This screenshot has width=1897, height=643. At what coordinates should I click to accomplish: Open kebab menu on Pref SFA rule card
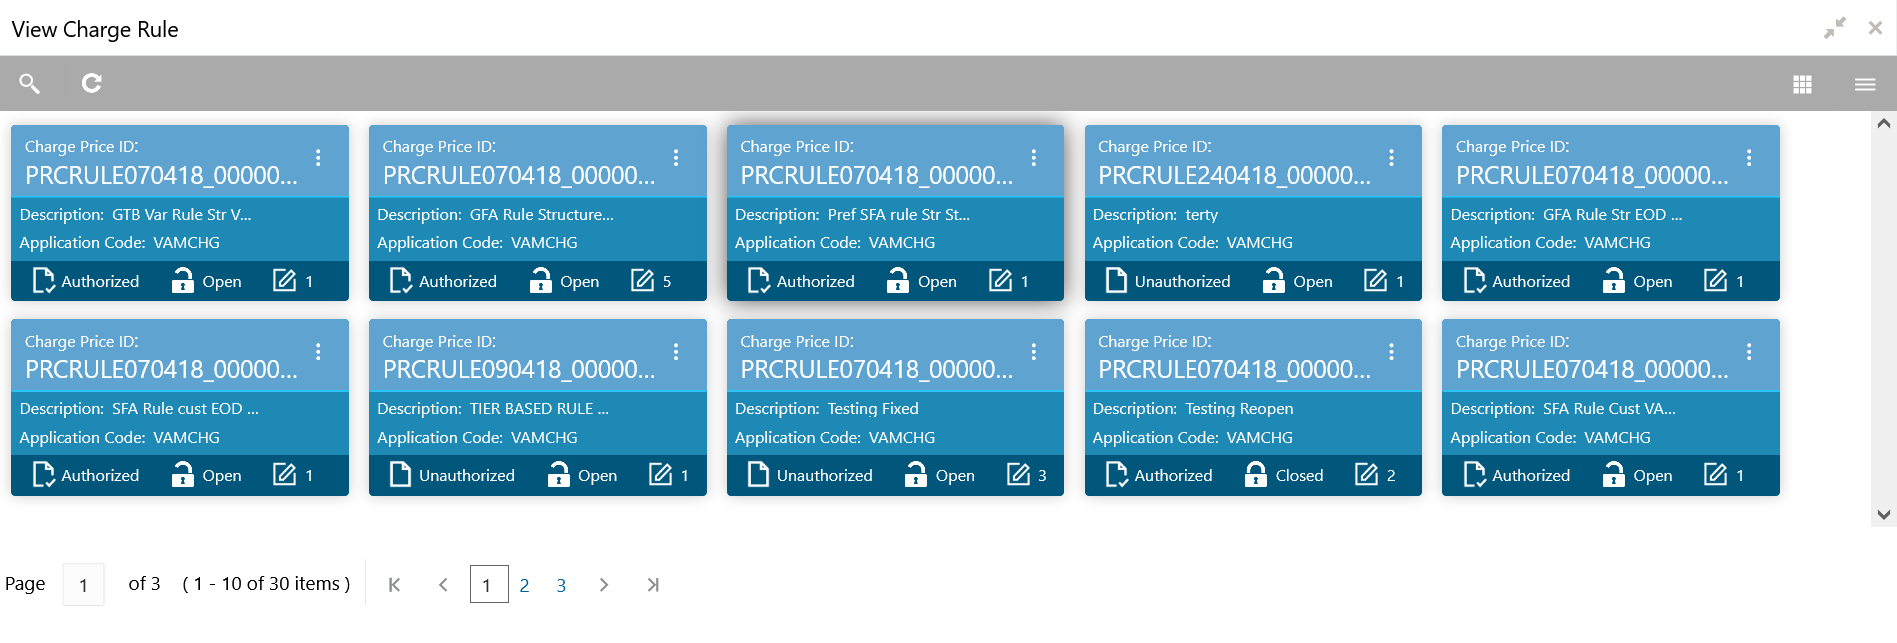[1034, 158]
